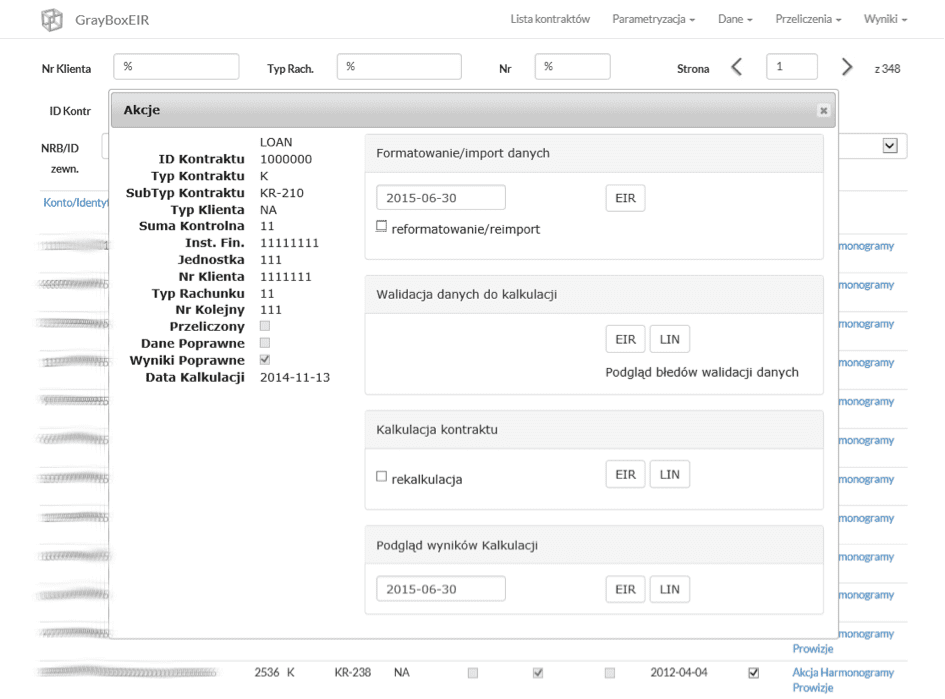Image resolution: width=945 pixels, height=699 pixels.
Task: Click the Strona page number field
Action: coord(791,66)
